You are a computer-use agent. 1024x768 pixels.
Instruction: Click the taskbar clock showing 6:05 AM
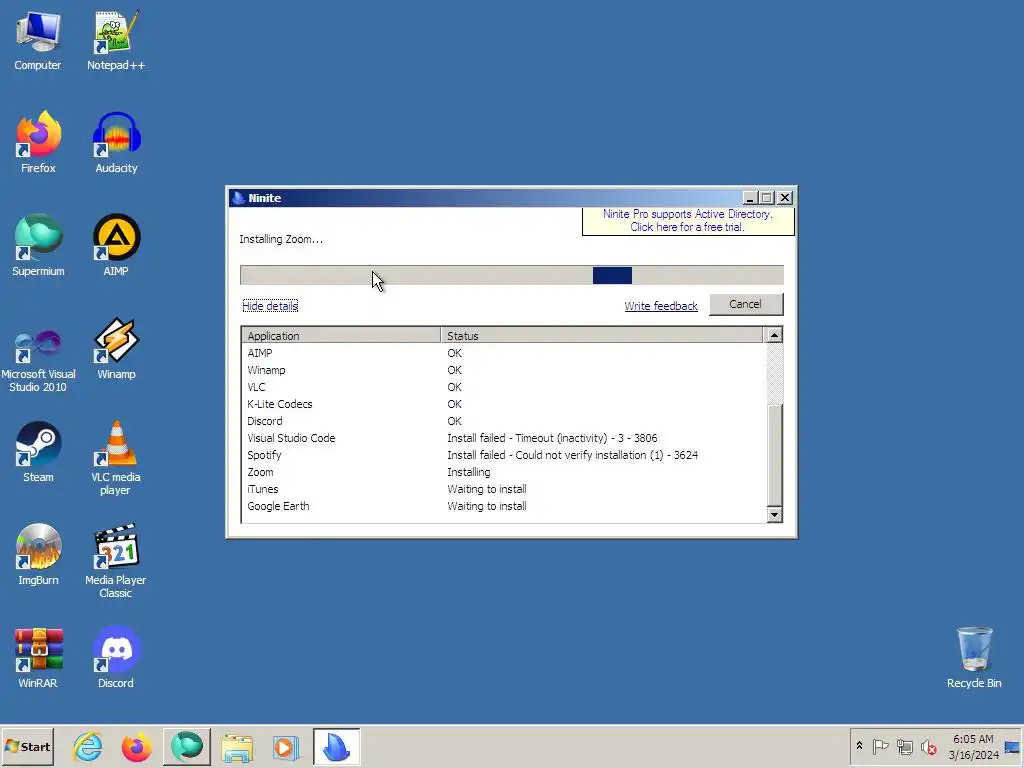(x=973, y=746)
